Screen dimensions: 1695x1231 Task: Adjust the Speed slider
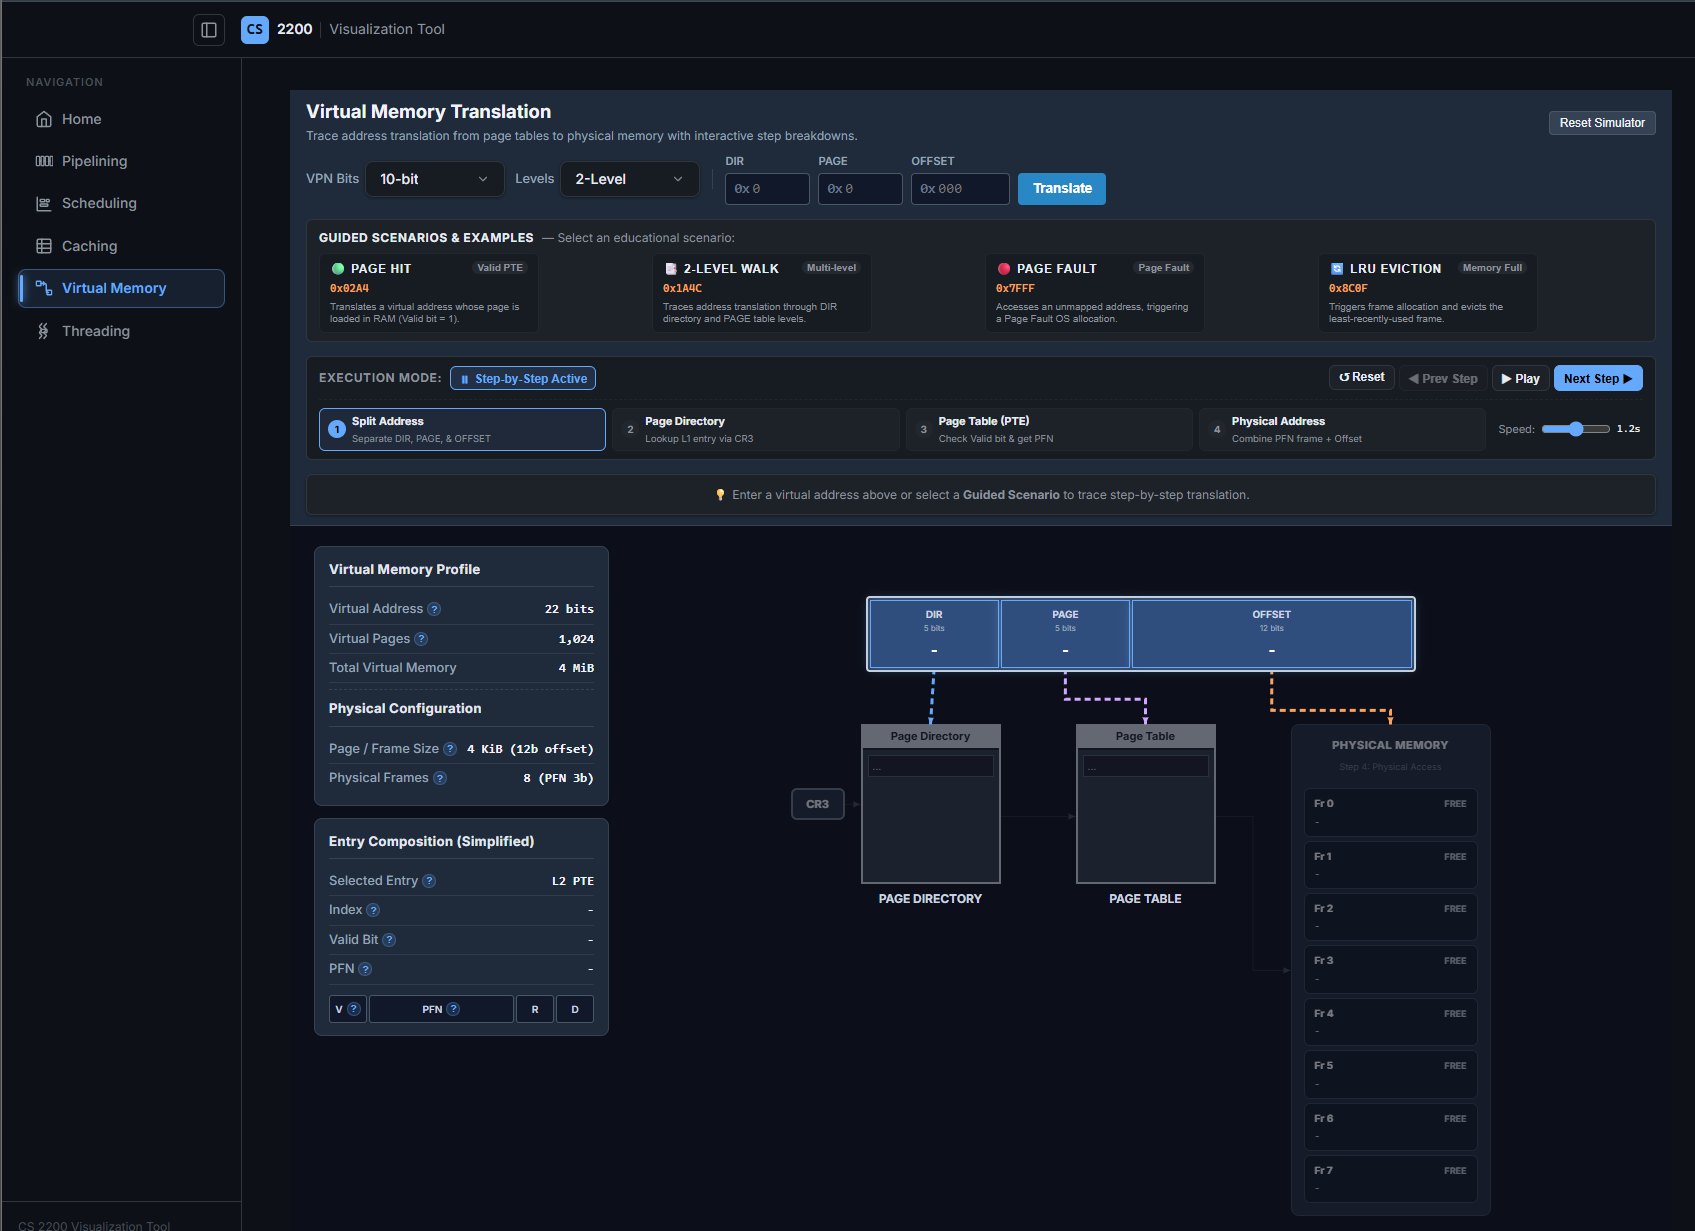pyautogui.click(x=1576, y=429)
